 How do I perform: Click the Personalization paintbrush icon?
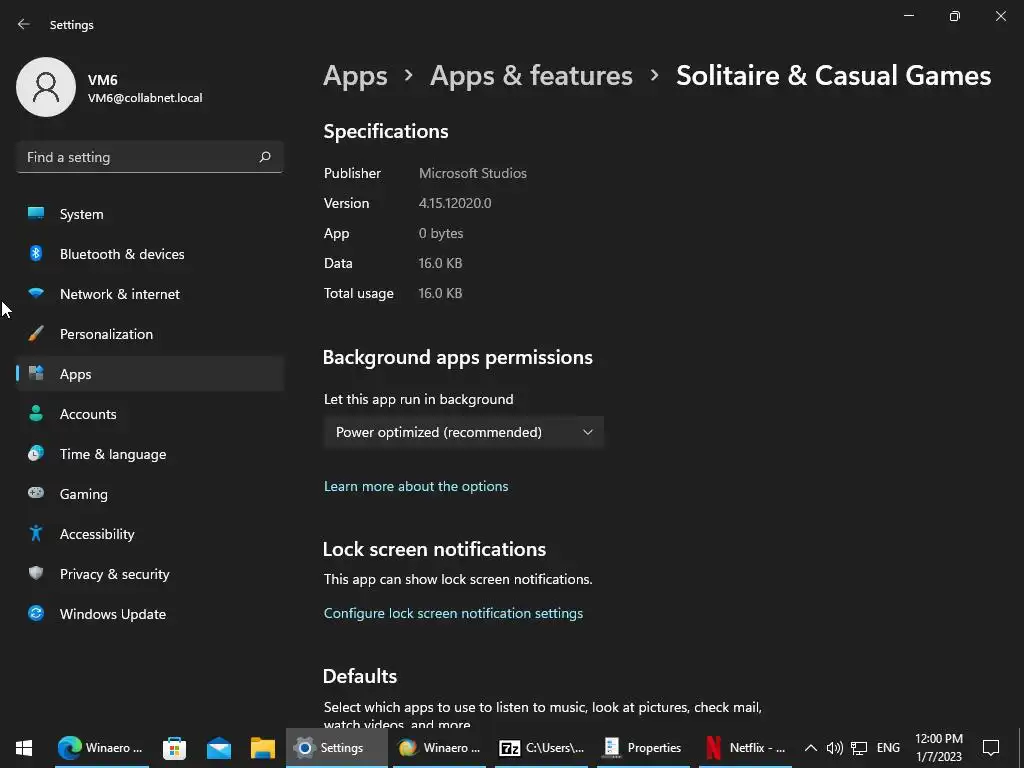point(36,334)
